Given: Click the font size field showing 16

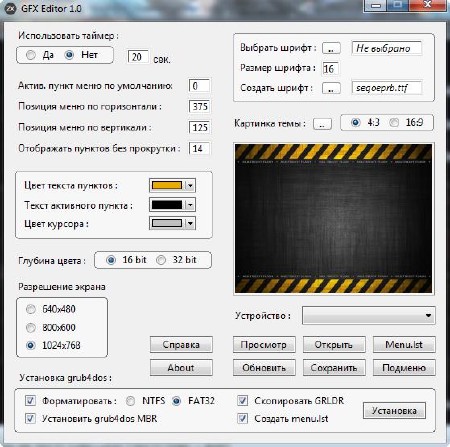Looking at the screenshot, I should pos(330,68).
